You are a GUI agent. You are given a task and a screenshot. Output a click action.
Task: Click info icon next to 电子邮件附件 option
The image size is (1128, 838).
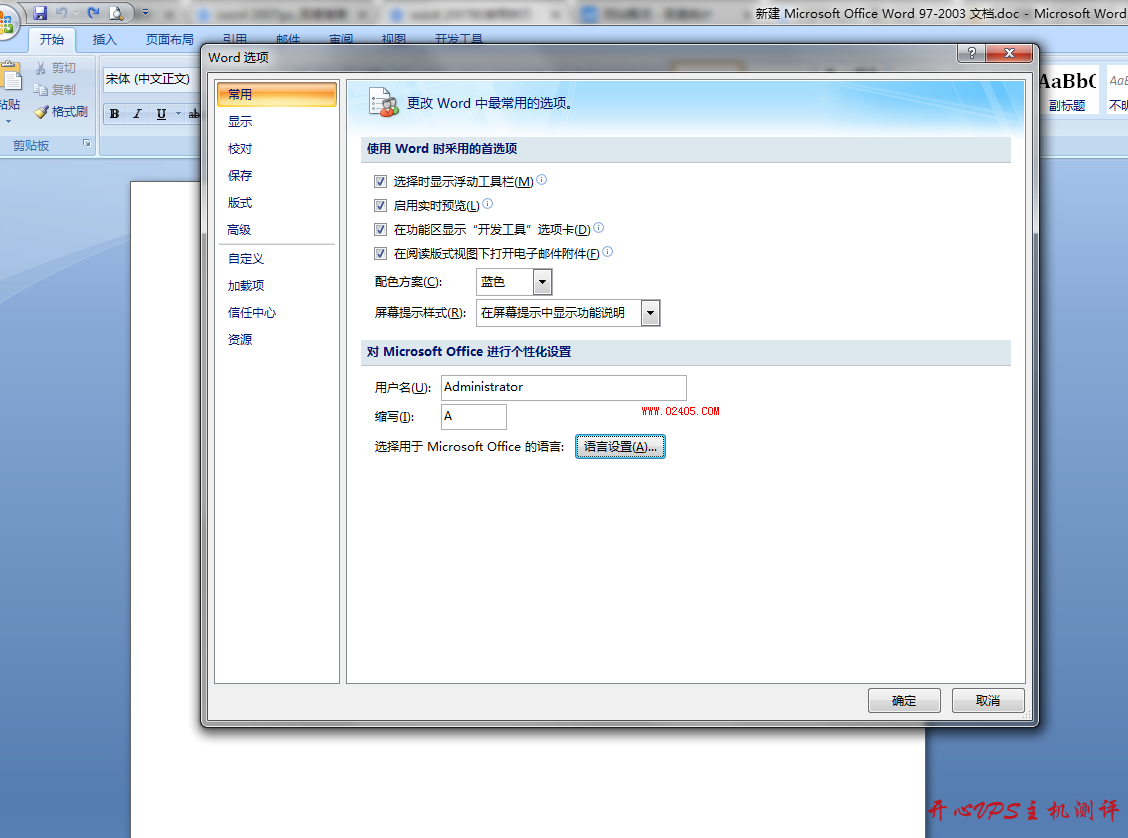click(x=608, y=252)
